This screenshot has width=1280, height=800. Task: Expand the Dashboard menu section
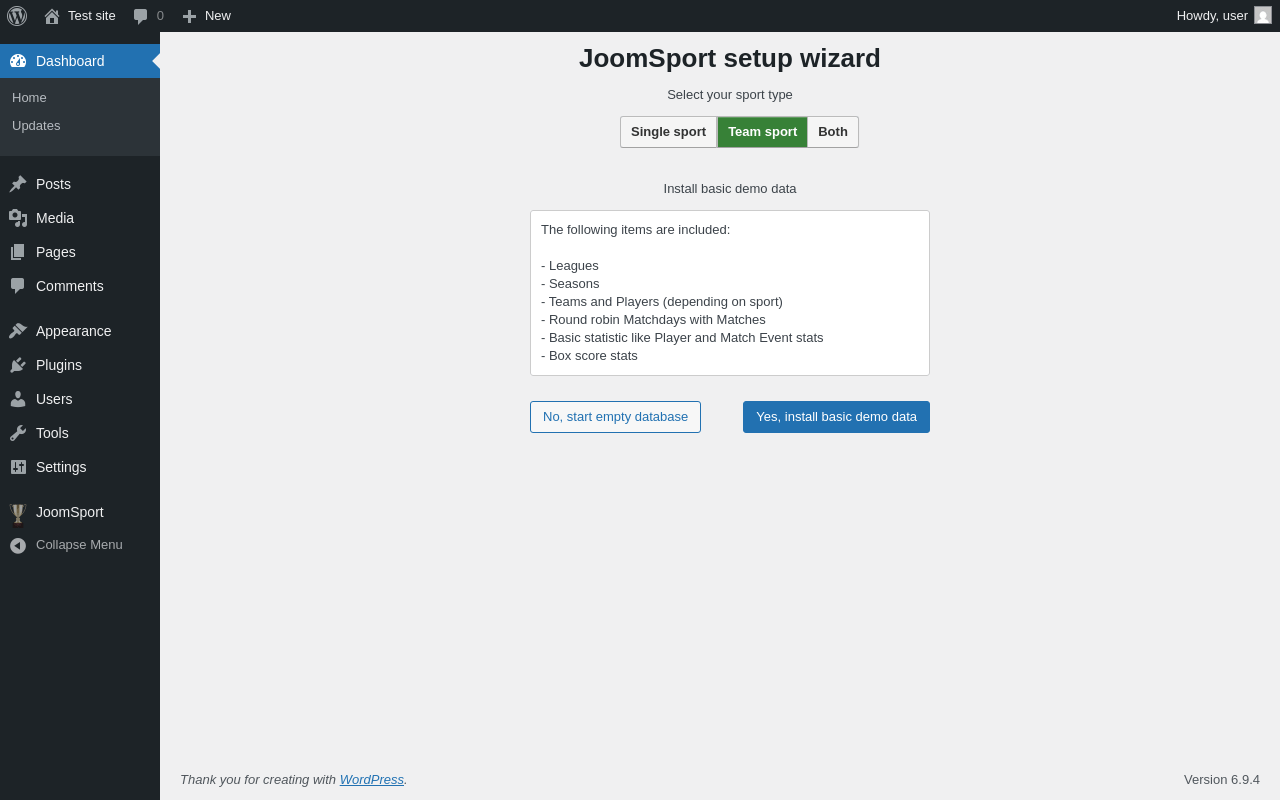[80, 61]
